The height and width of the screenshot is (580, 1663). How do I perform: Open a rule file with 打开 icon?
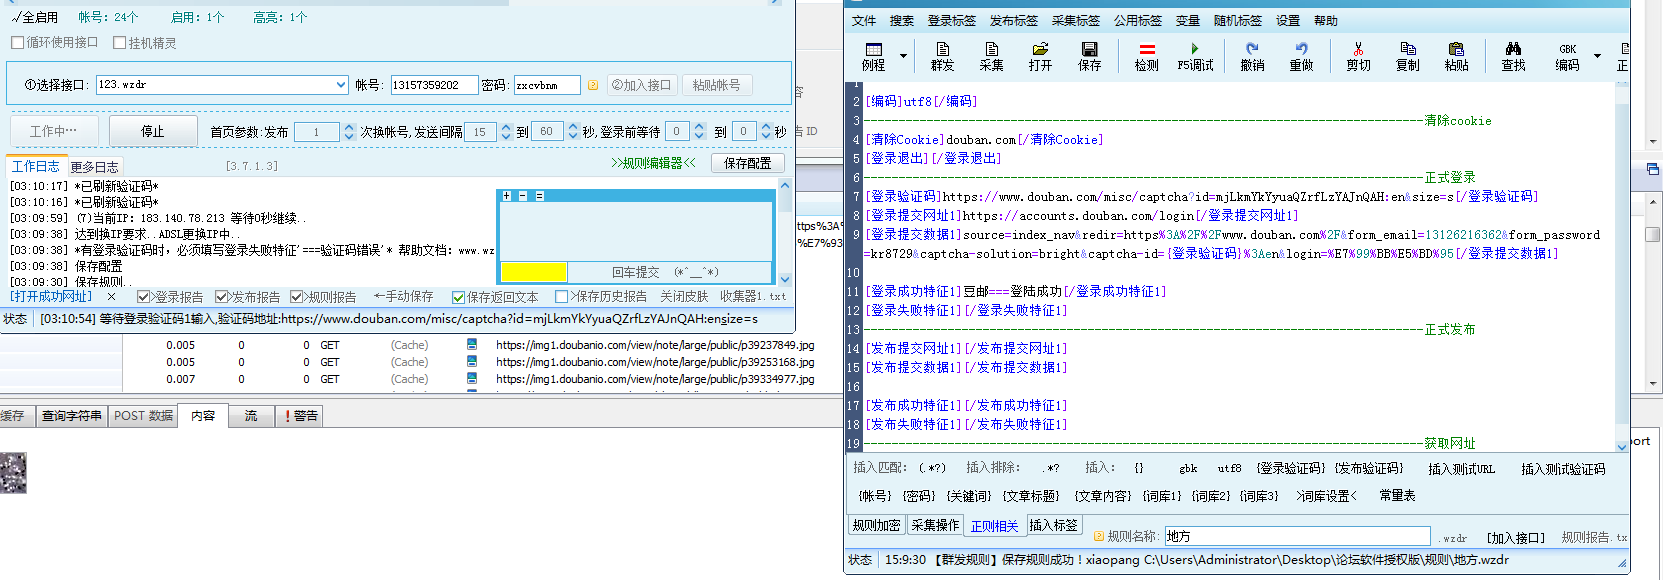tap(1040, 56)
